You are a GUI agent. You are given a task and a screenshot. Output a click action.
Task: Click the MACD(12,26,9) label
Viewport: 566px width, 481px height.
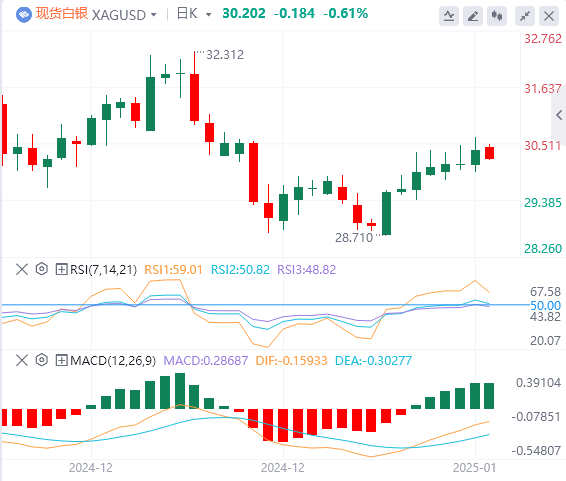(113, 360)
